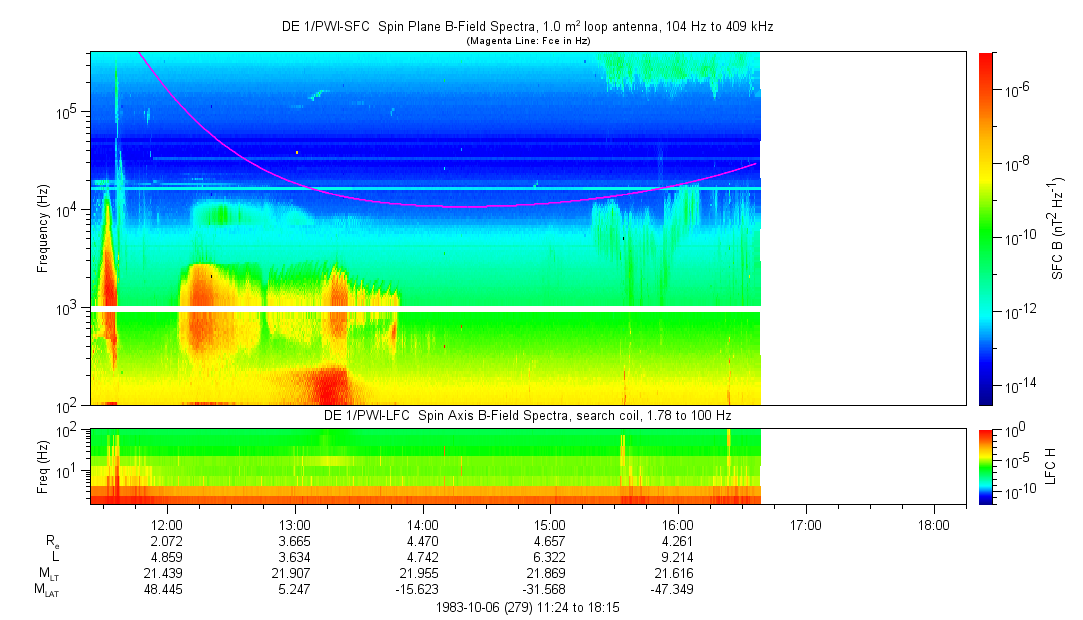Click the 17:00 time axis label
This screenshot has width=1083, height=620.
pyautogui.click(x=806, y=524)
